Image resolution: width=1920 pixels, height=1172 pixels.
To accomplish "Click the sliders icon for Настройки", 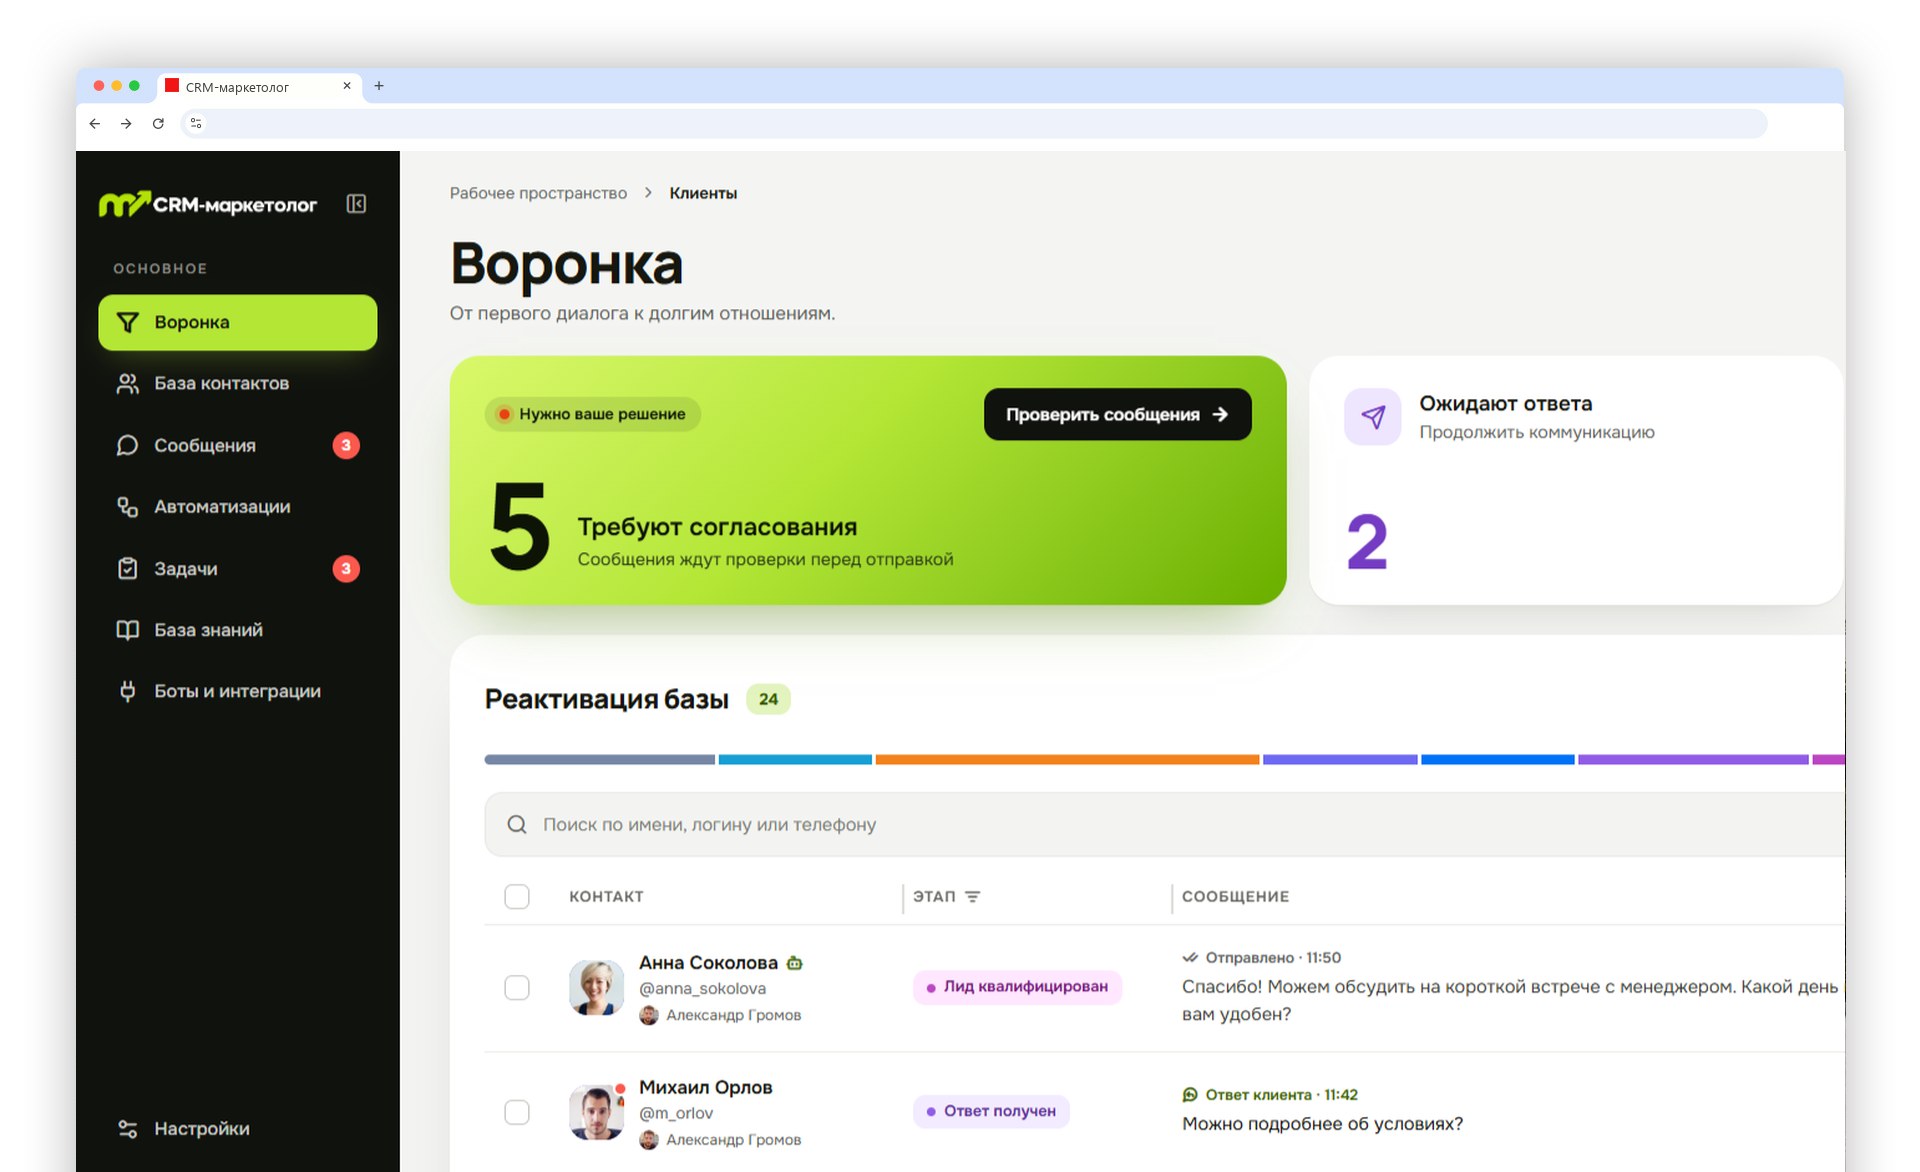I will (x=127, y=1128).
